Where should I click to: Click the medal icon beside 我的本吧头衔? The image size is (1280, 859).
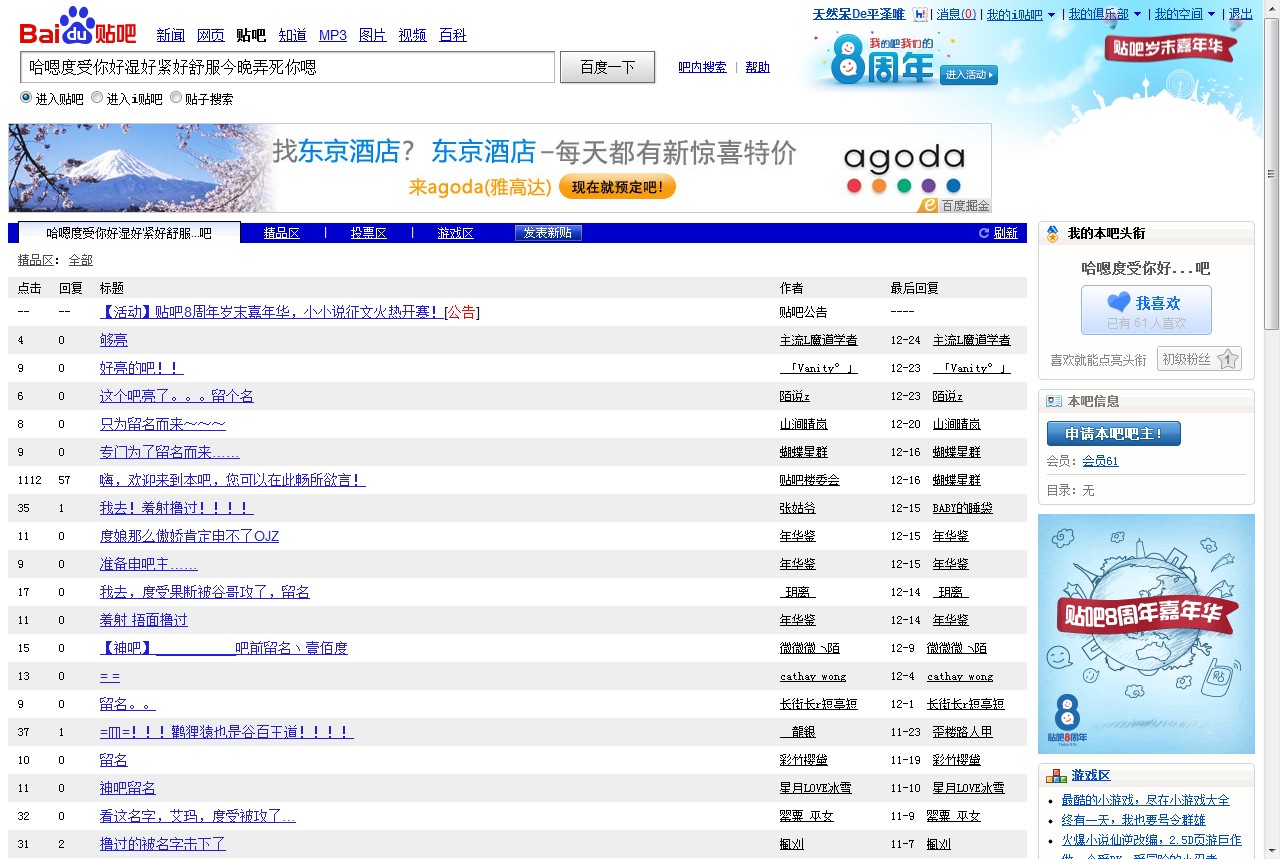tap(1052, 234)
